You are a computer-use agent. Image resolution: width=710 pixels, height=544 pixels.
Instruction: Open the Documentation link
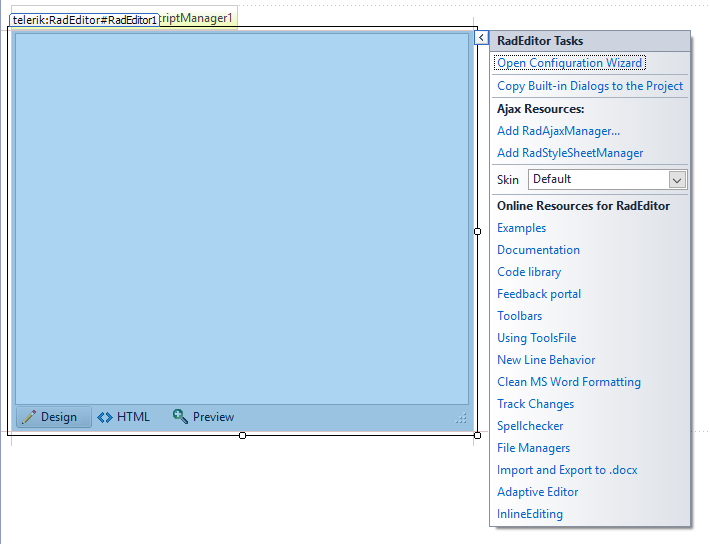pos(538,250)
